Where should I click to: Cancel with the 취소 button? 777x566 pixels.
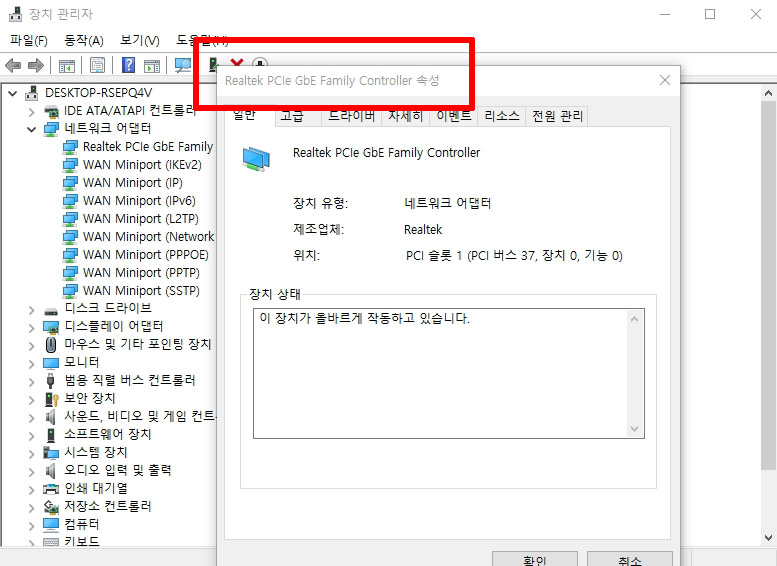click(x=630, y=559)
